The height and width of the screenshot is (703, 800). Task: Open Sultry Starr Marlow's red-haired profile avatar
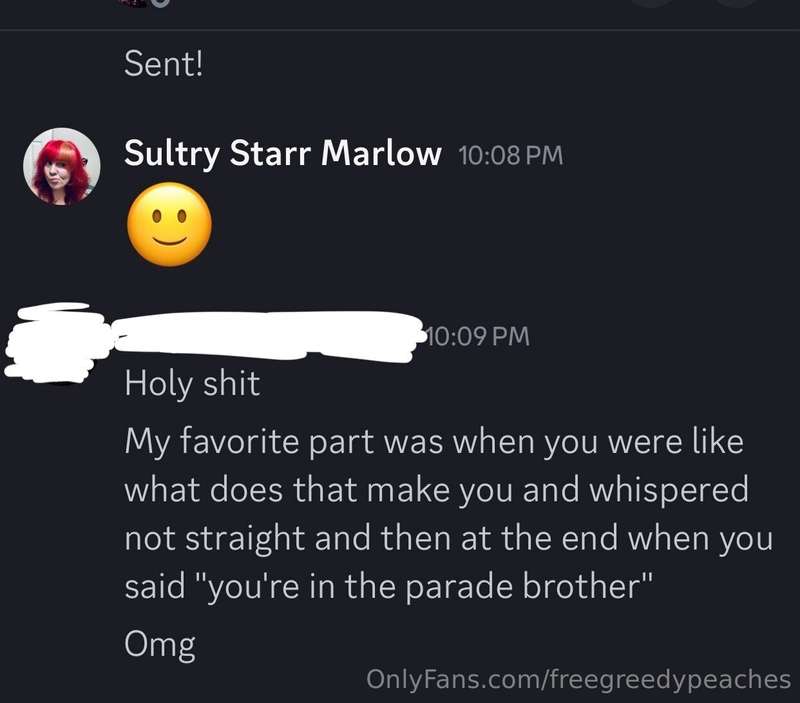tap(62, 166)
